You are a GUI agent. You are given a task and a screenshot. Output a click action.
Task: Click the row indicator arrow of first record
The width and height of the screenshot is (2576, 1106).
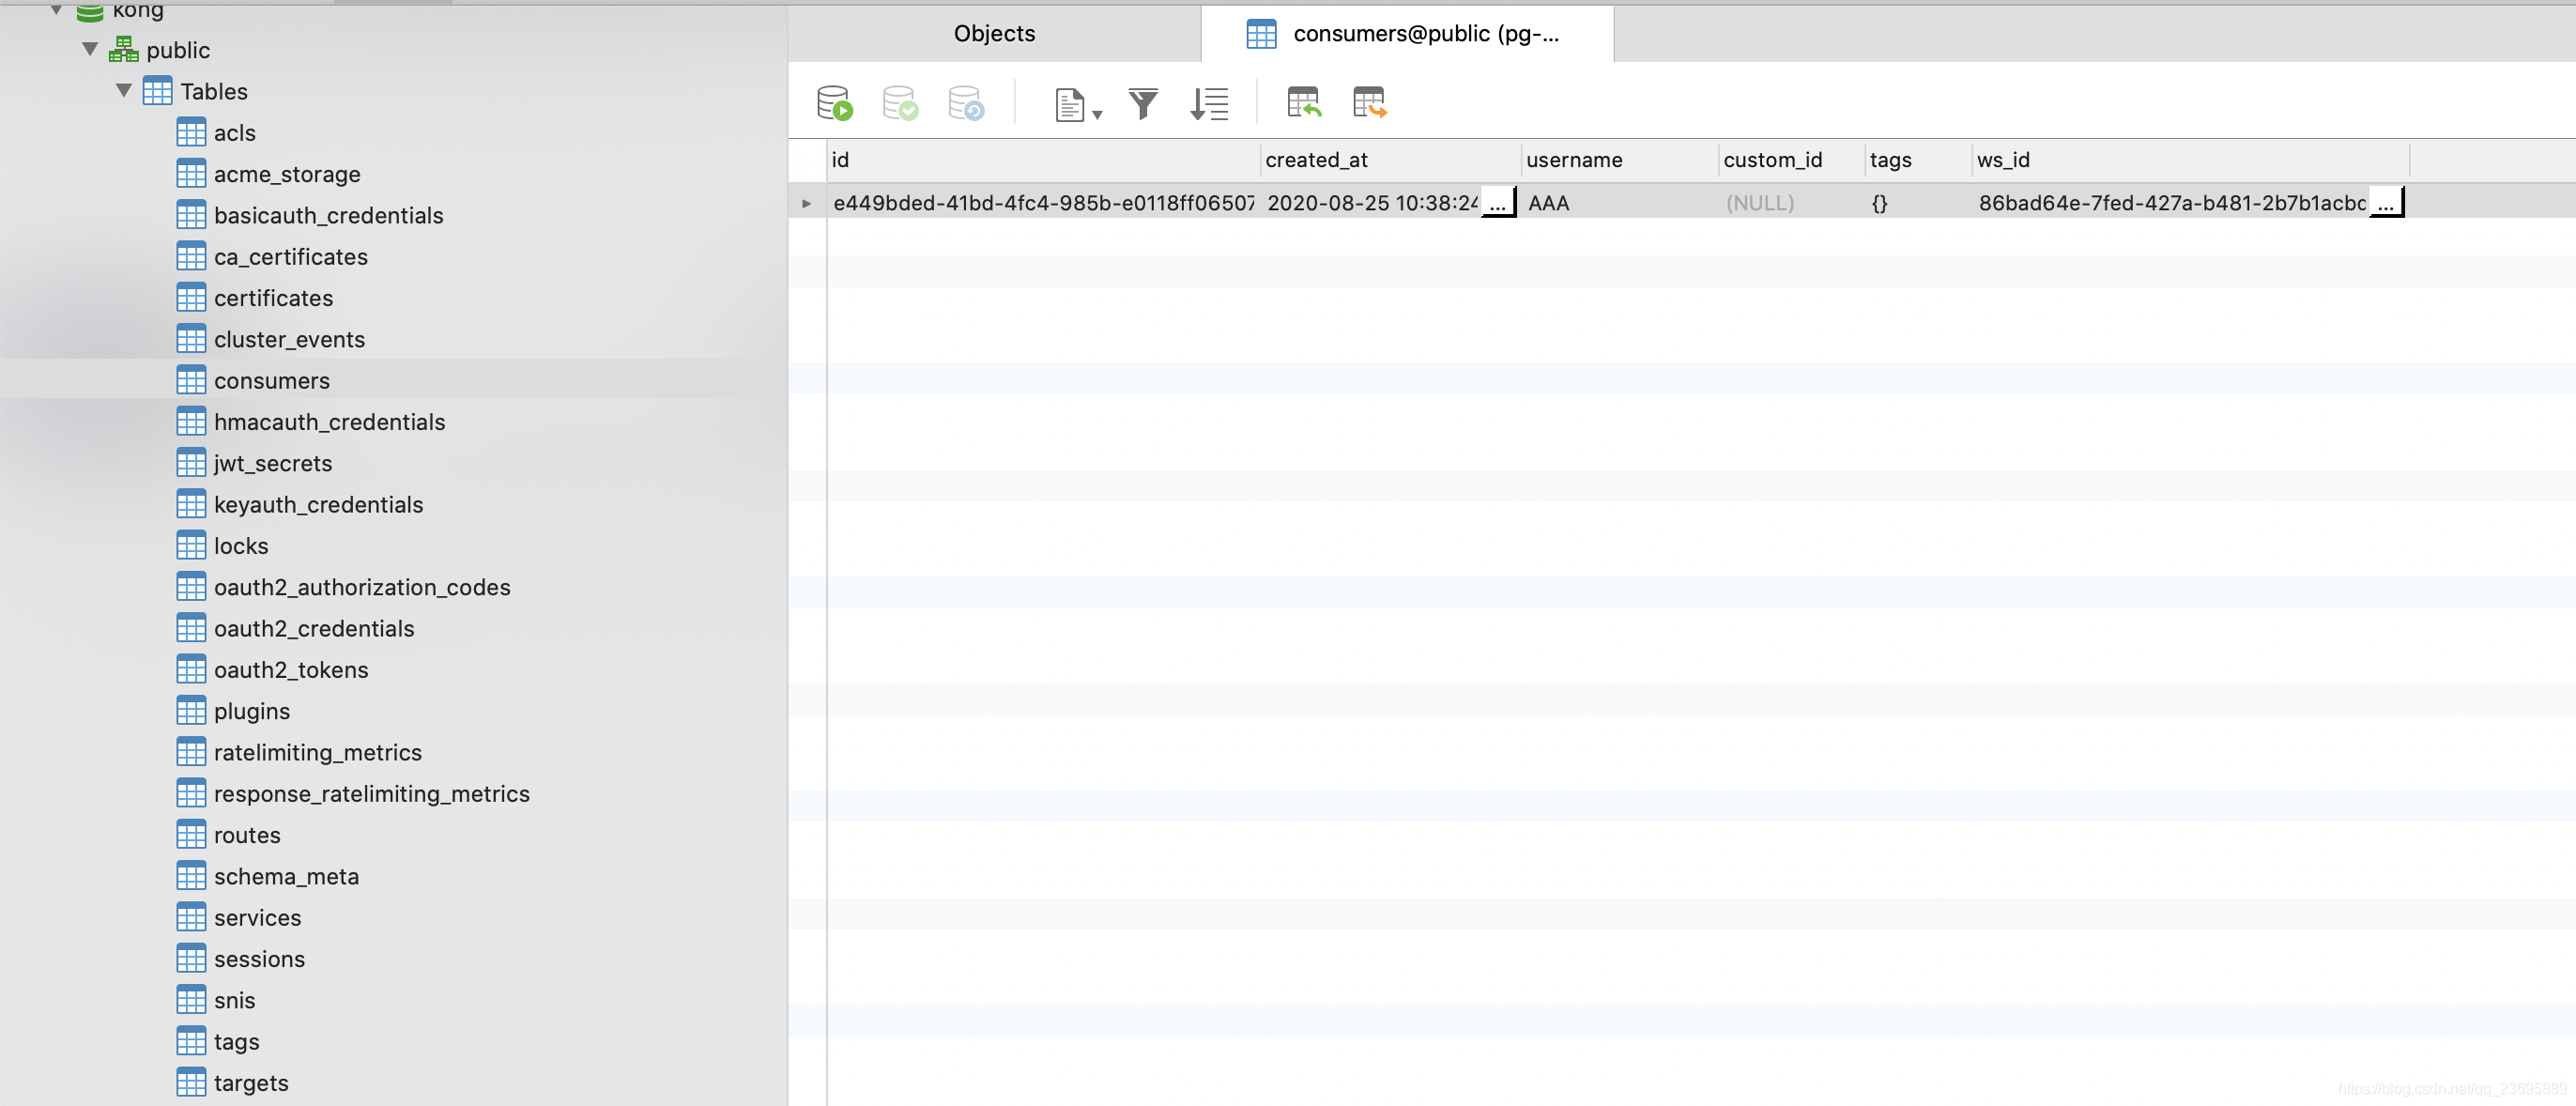point(806,203)
